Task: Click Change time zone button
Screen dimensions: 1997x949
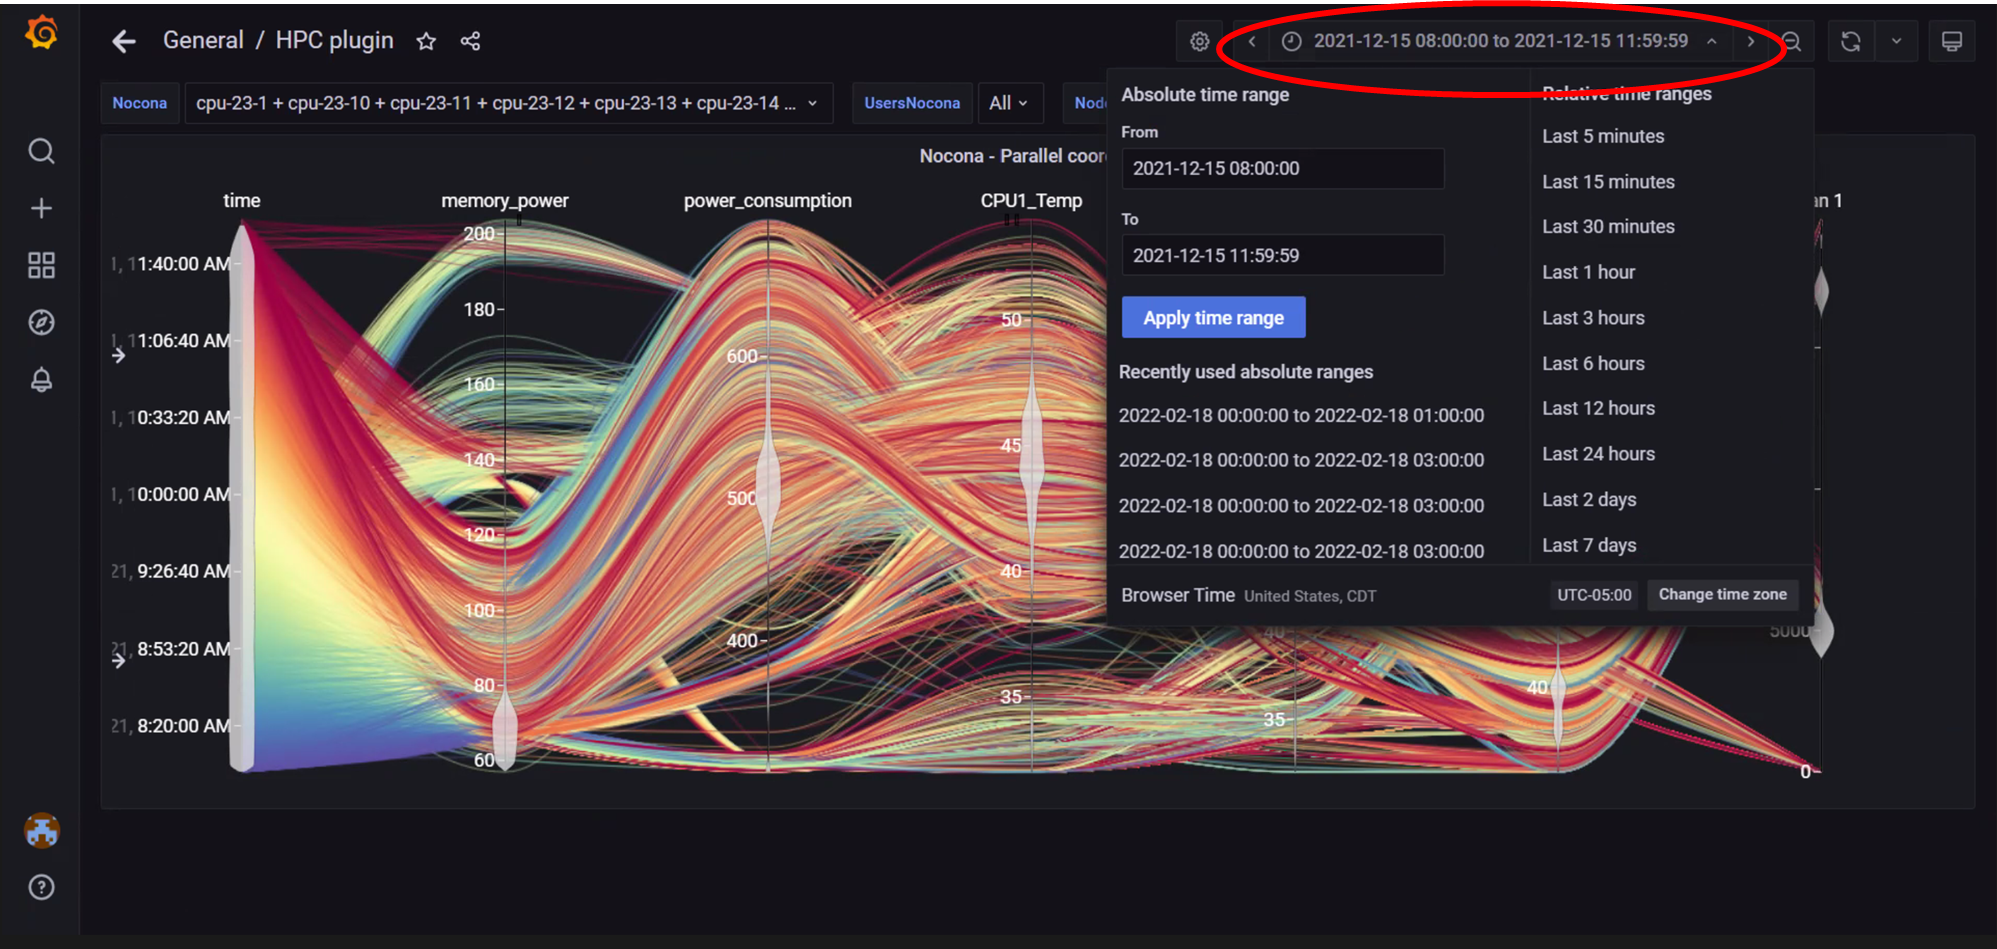Action: coord(1722,594)
